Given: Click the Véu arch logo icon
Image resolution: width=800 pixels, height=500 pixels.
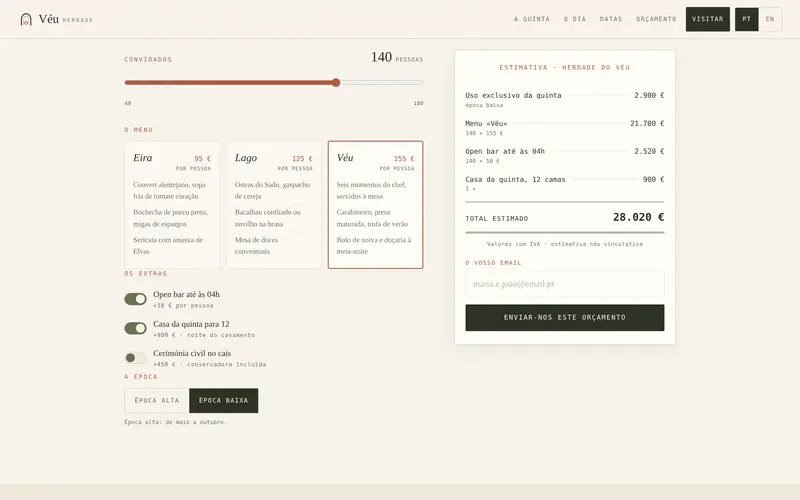Looking at the screenshot, I should pos(26,19).
